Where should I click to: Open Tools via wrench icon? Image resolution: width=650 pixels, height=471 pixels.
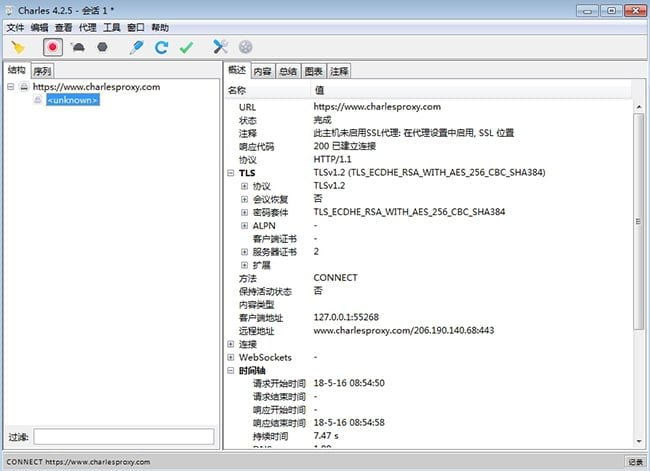tap(221, 47)
